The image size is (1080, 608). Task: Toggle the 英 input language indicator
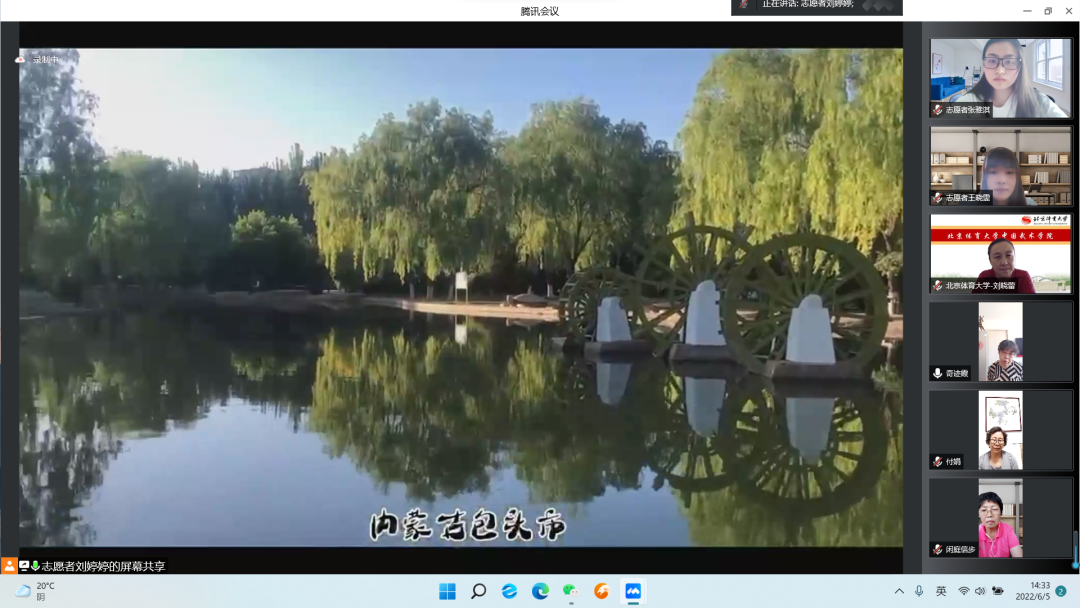[x=941, y=591]
